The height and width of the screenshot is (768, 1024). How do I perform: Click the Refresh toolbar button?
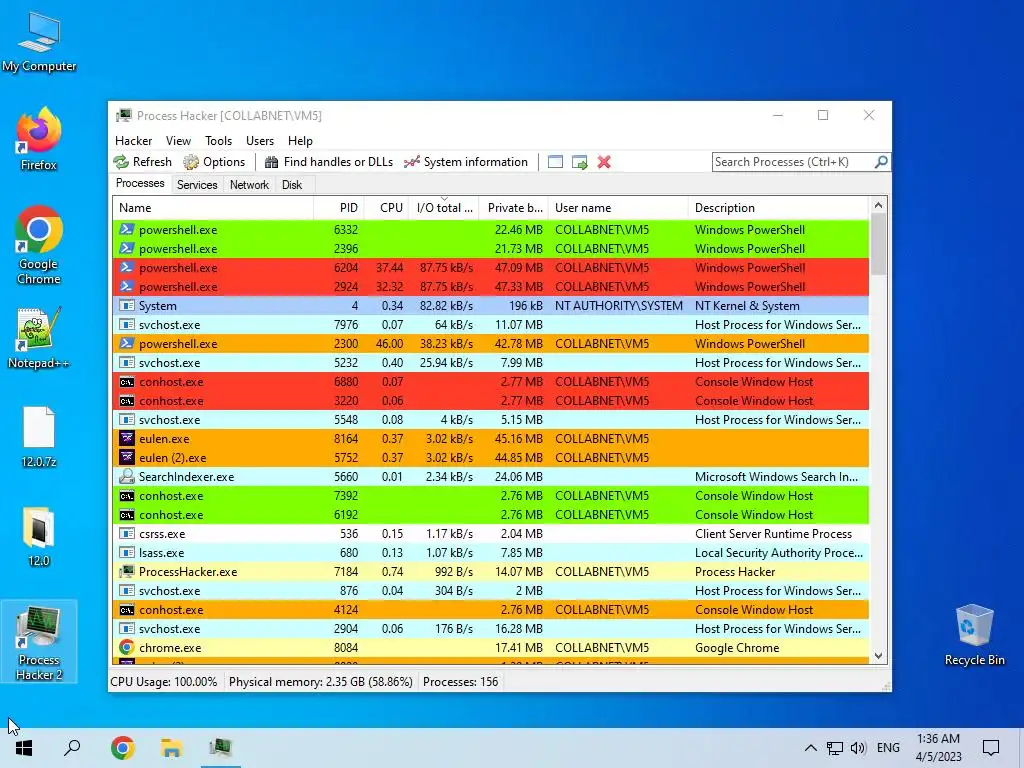[x=142, y=162]
